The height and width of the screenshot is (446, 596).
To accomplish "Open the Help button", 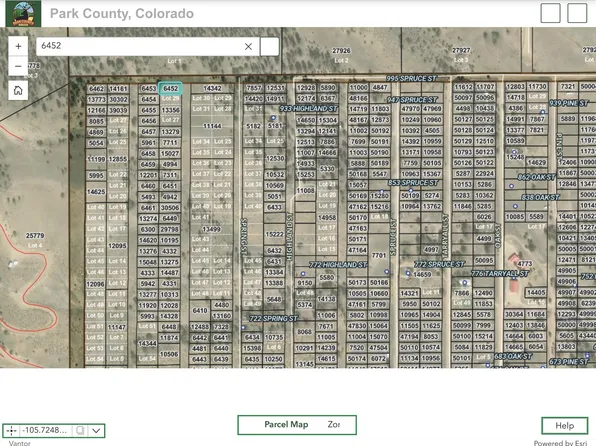I will click(x=564, y=425).
